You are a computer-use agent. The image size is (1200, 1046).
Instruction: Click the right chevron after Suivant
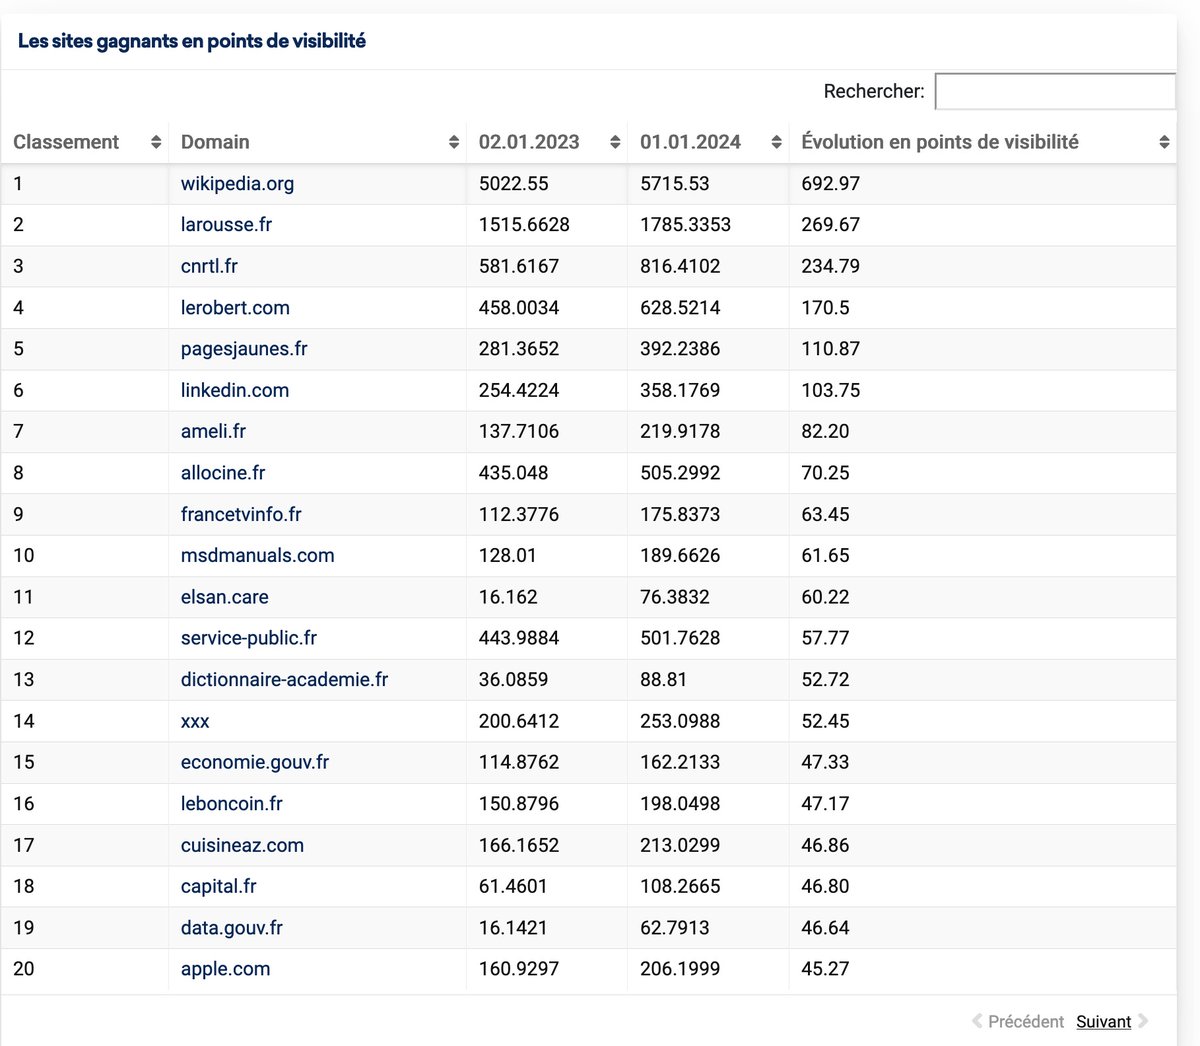click(1143, 1021)
